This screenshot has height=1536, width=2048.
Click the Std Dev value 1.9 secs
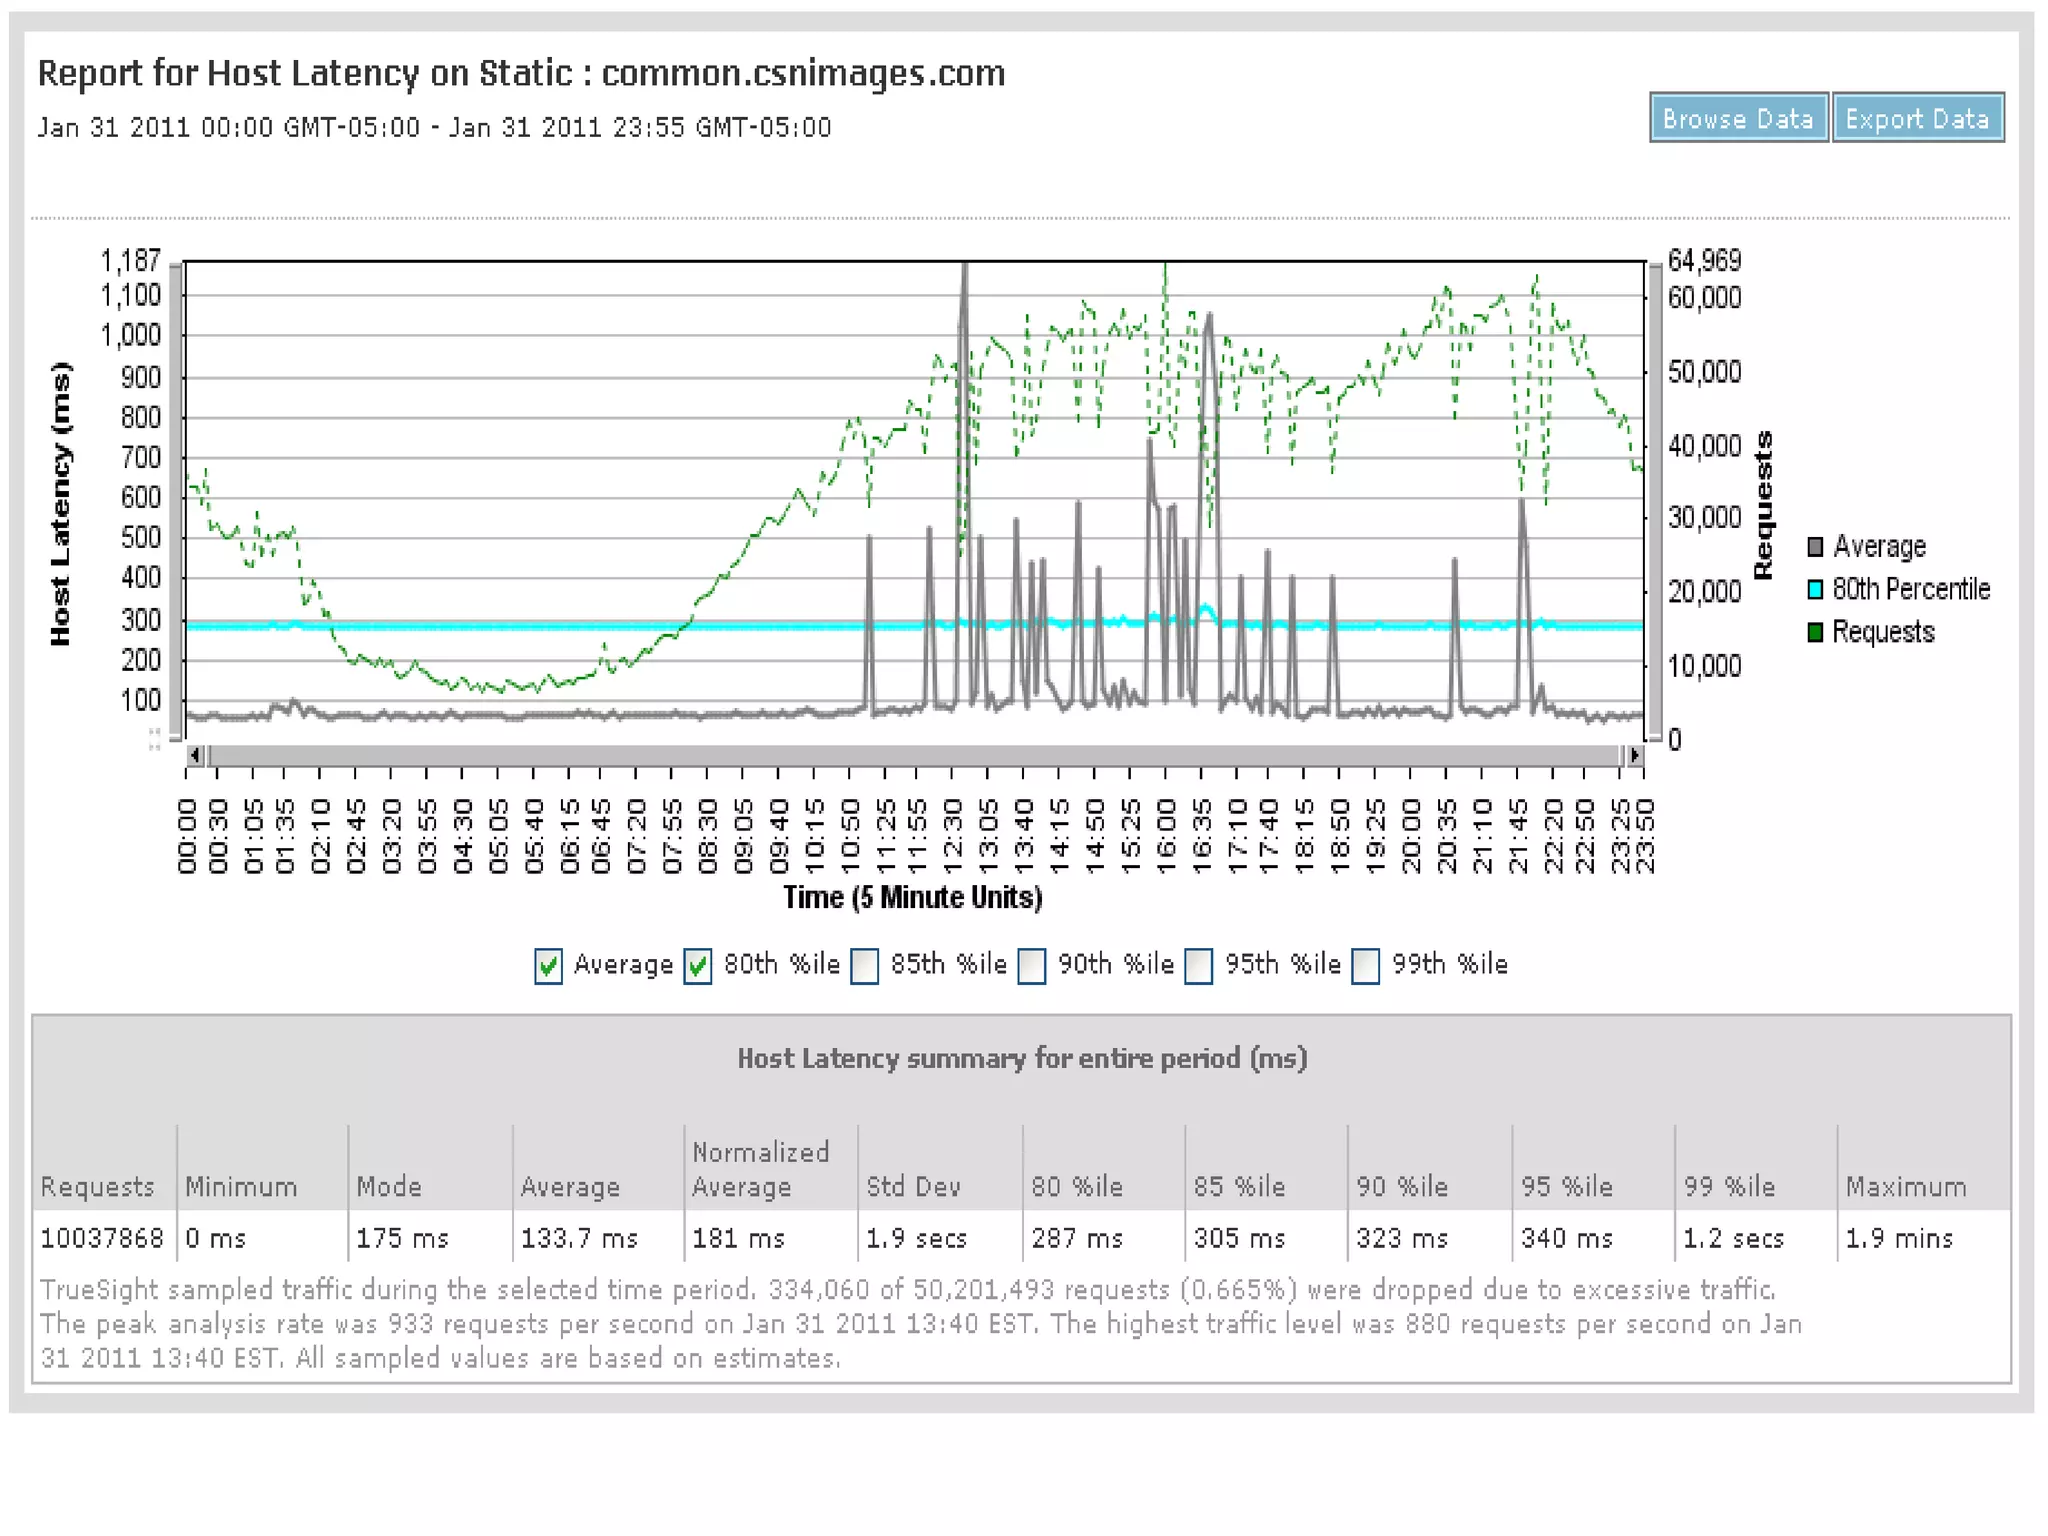click(916, 1239)
